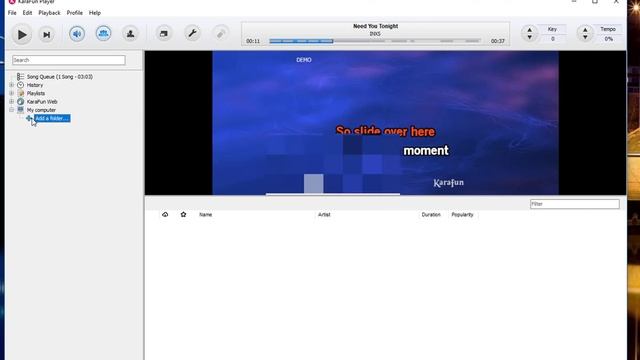This screenshot has height=360, width=640.
Task: Open the File menu
Action: (x=12, y=13)
